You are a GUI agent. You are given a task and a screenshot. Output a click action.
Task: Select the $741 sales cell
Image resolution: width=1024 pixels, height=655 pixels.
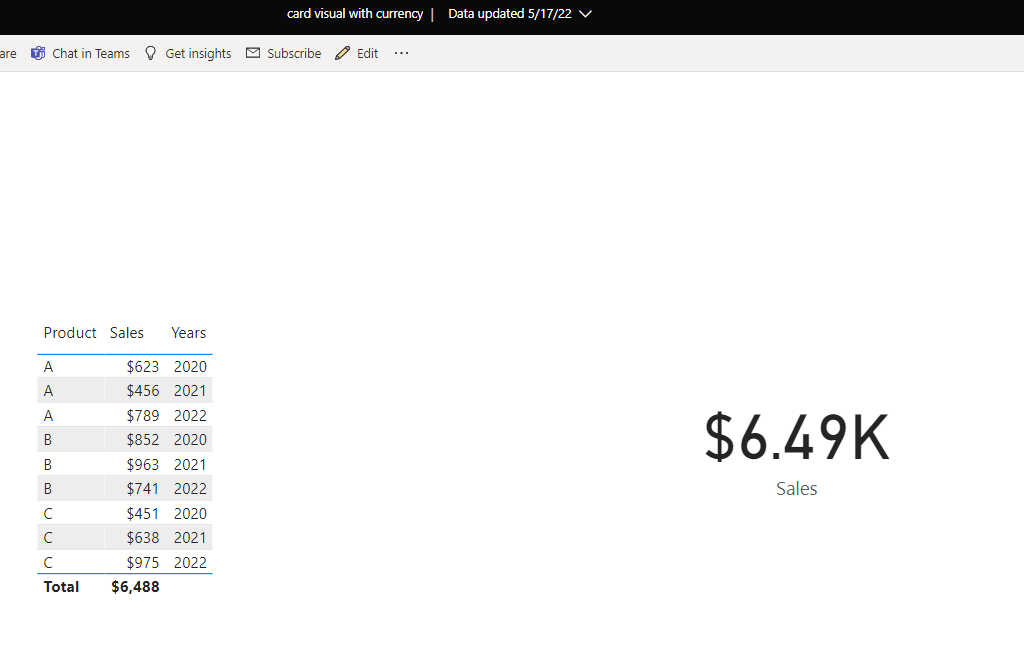coord(143,489)
